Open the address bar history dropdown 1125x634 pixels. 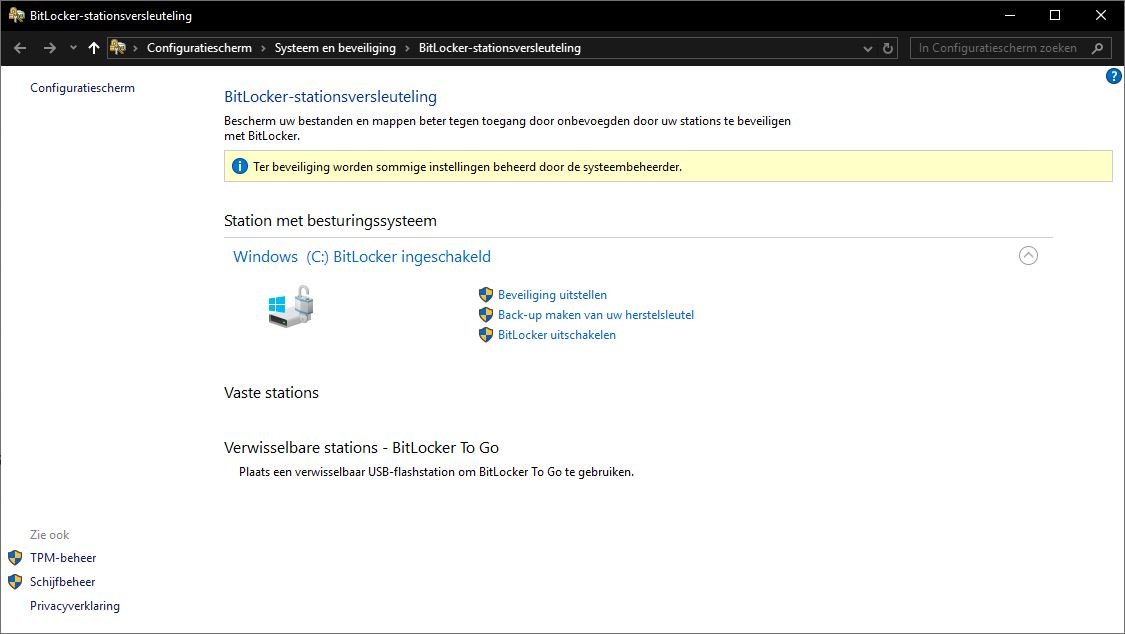pos(867,49)
